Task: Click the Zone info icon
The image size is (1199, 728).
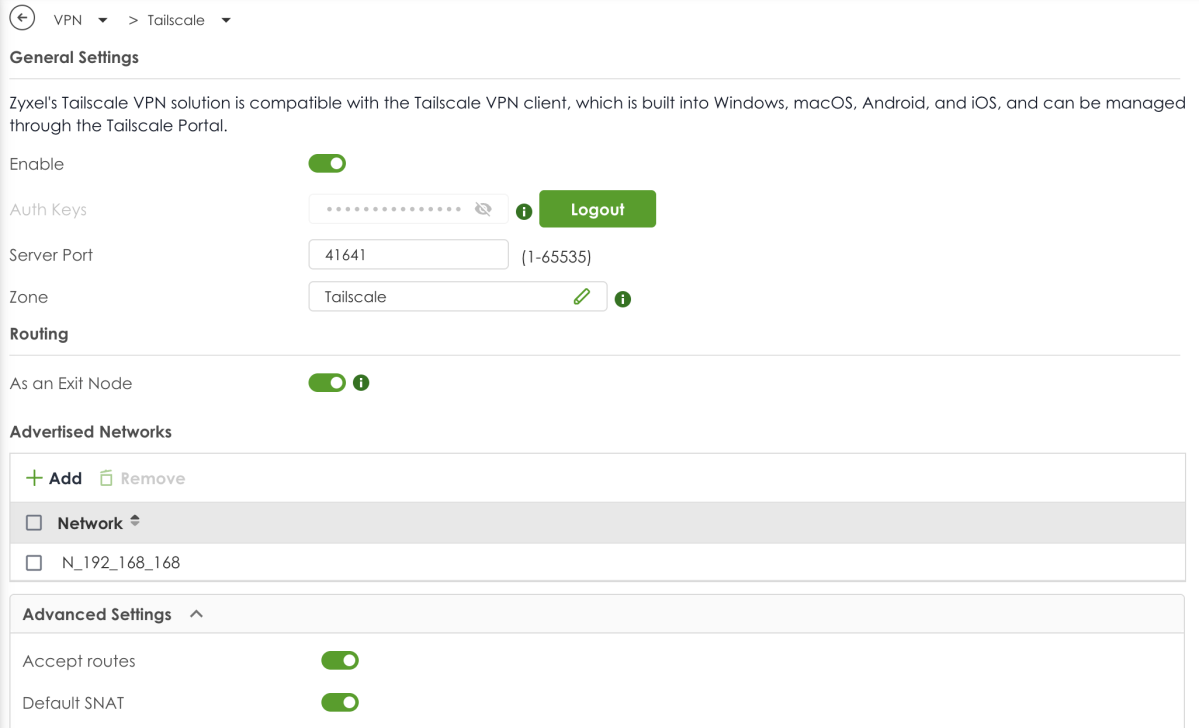Action: 623,298
